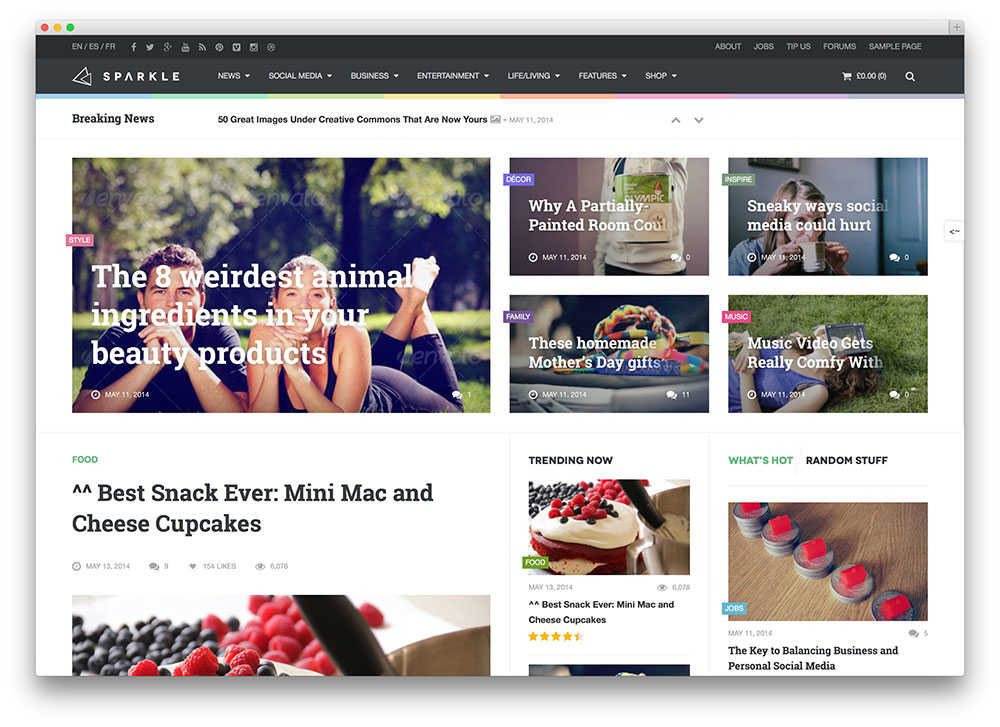This screenshot has height=727, width=1000.
Task: Switch to the Random Stuff tab
Action: click(846, 460)
